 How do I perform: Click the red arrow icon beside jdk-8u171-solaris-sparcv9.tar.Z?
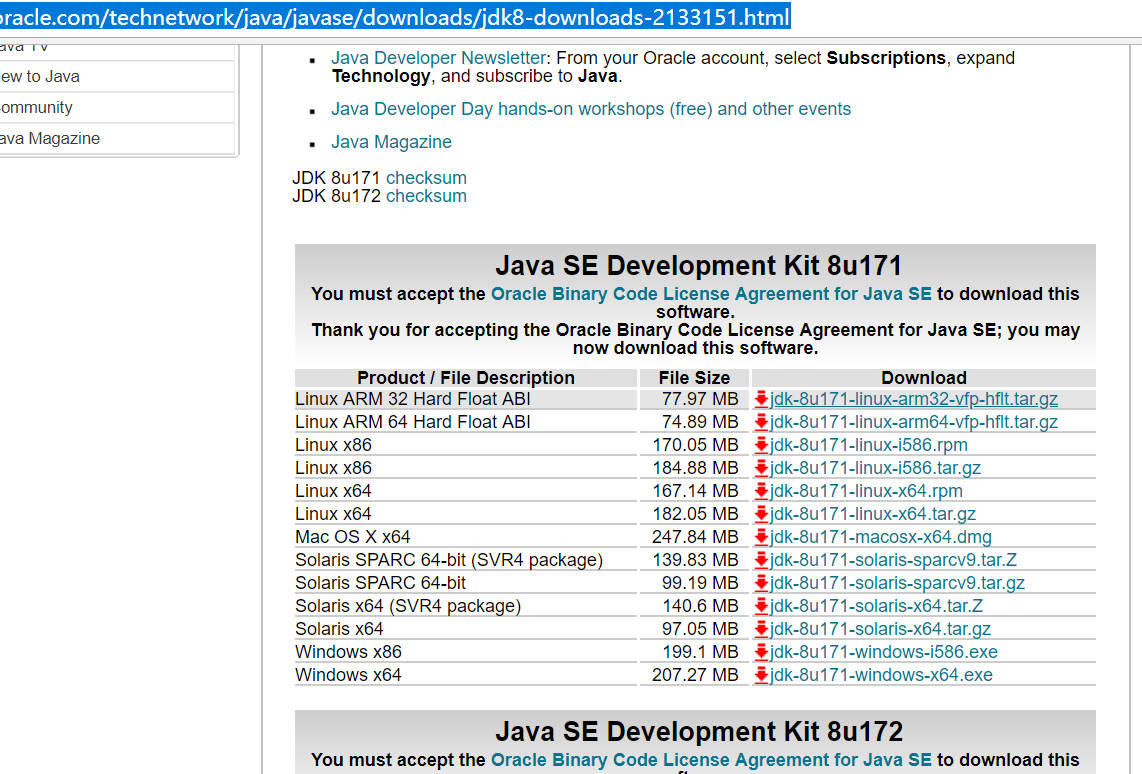761,560
